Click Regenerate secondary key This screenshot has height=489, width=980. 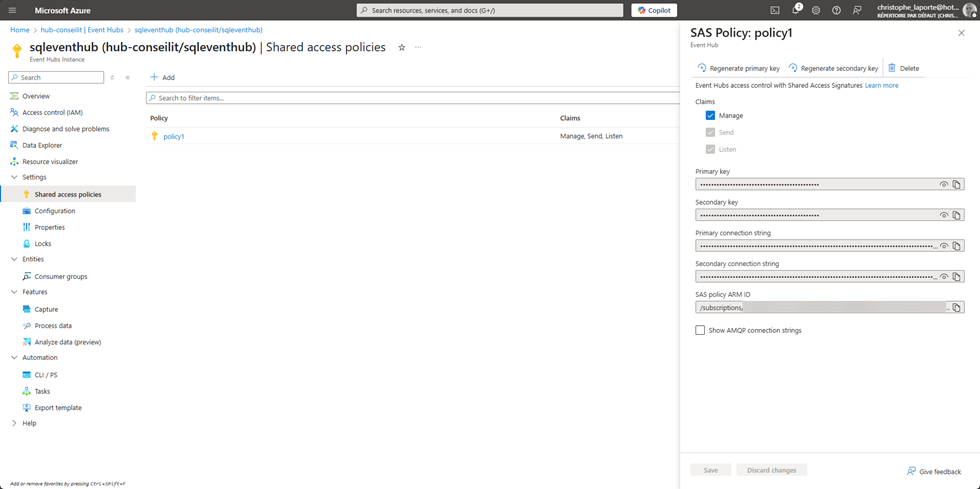pyautogui.click(x=833, y=68)
